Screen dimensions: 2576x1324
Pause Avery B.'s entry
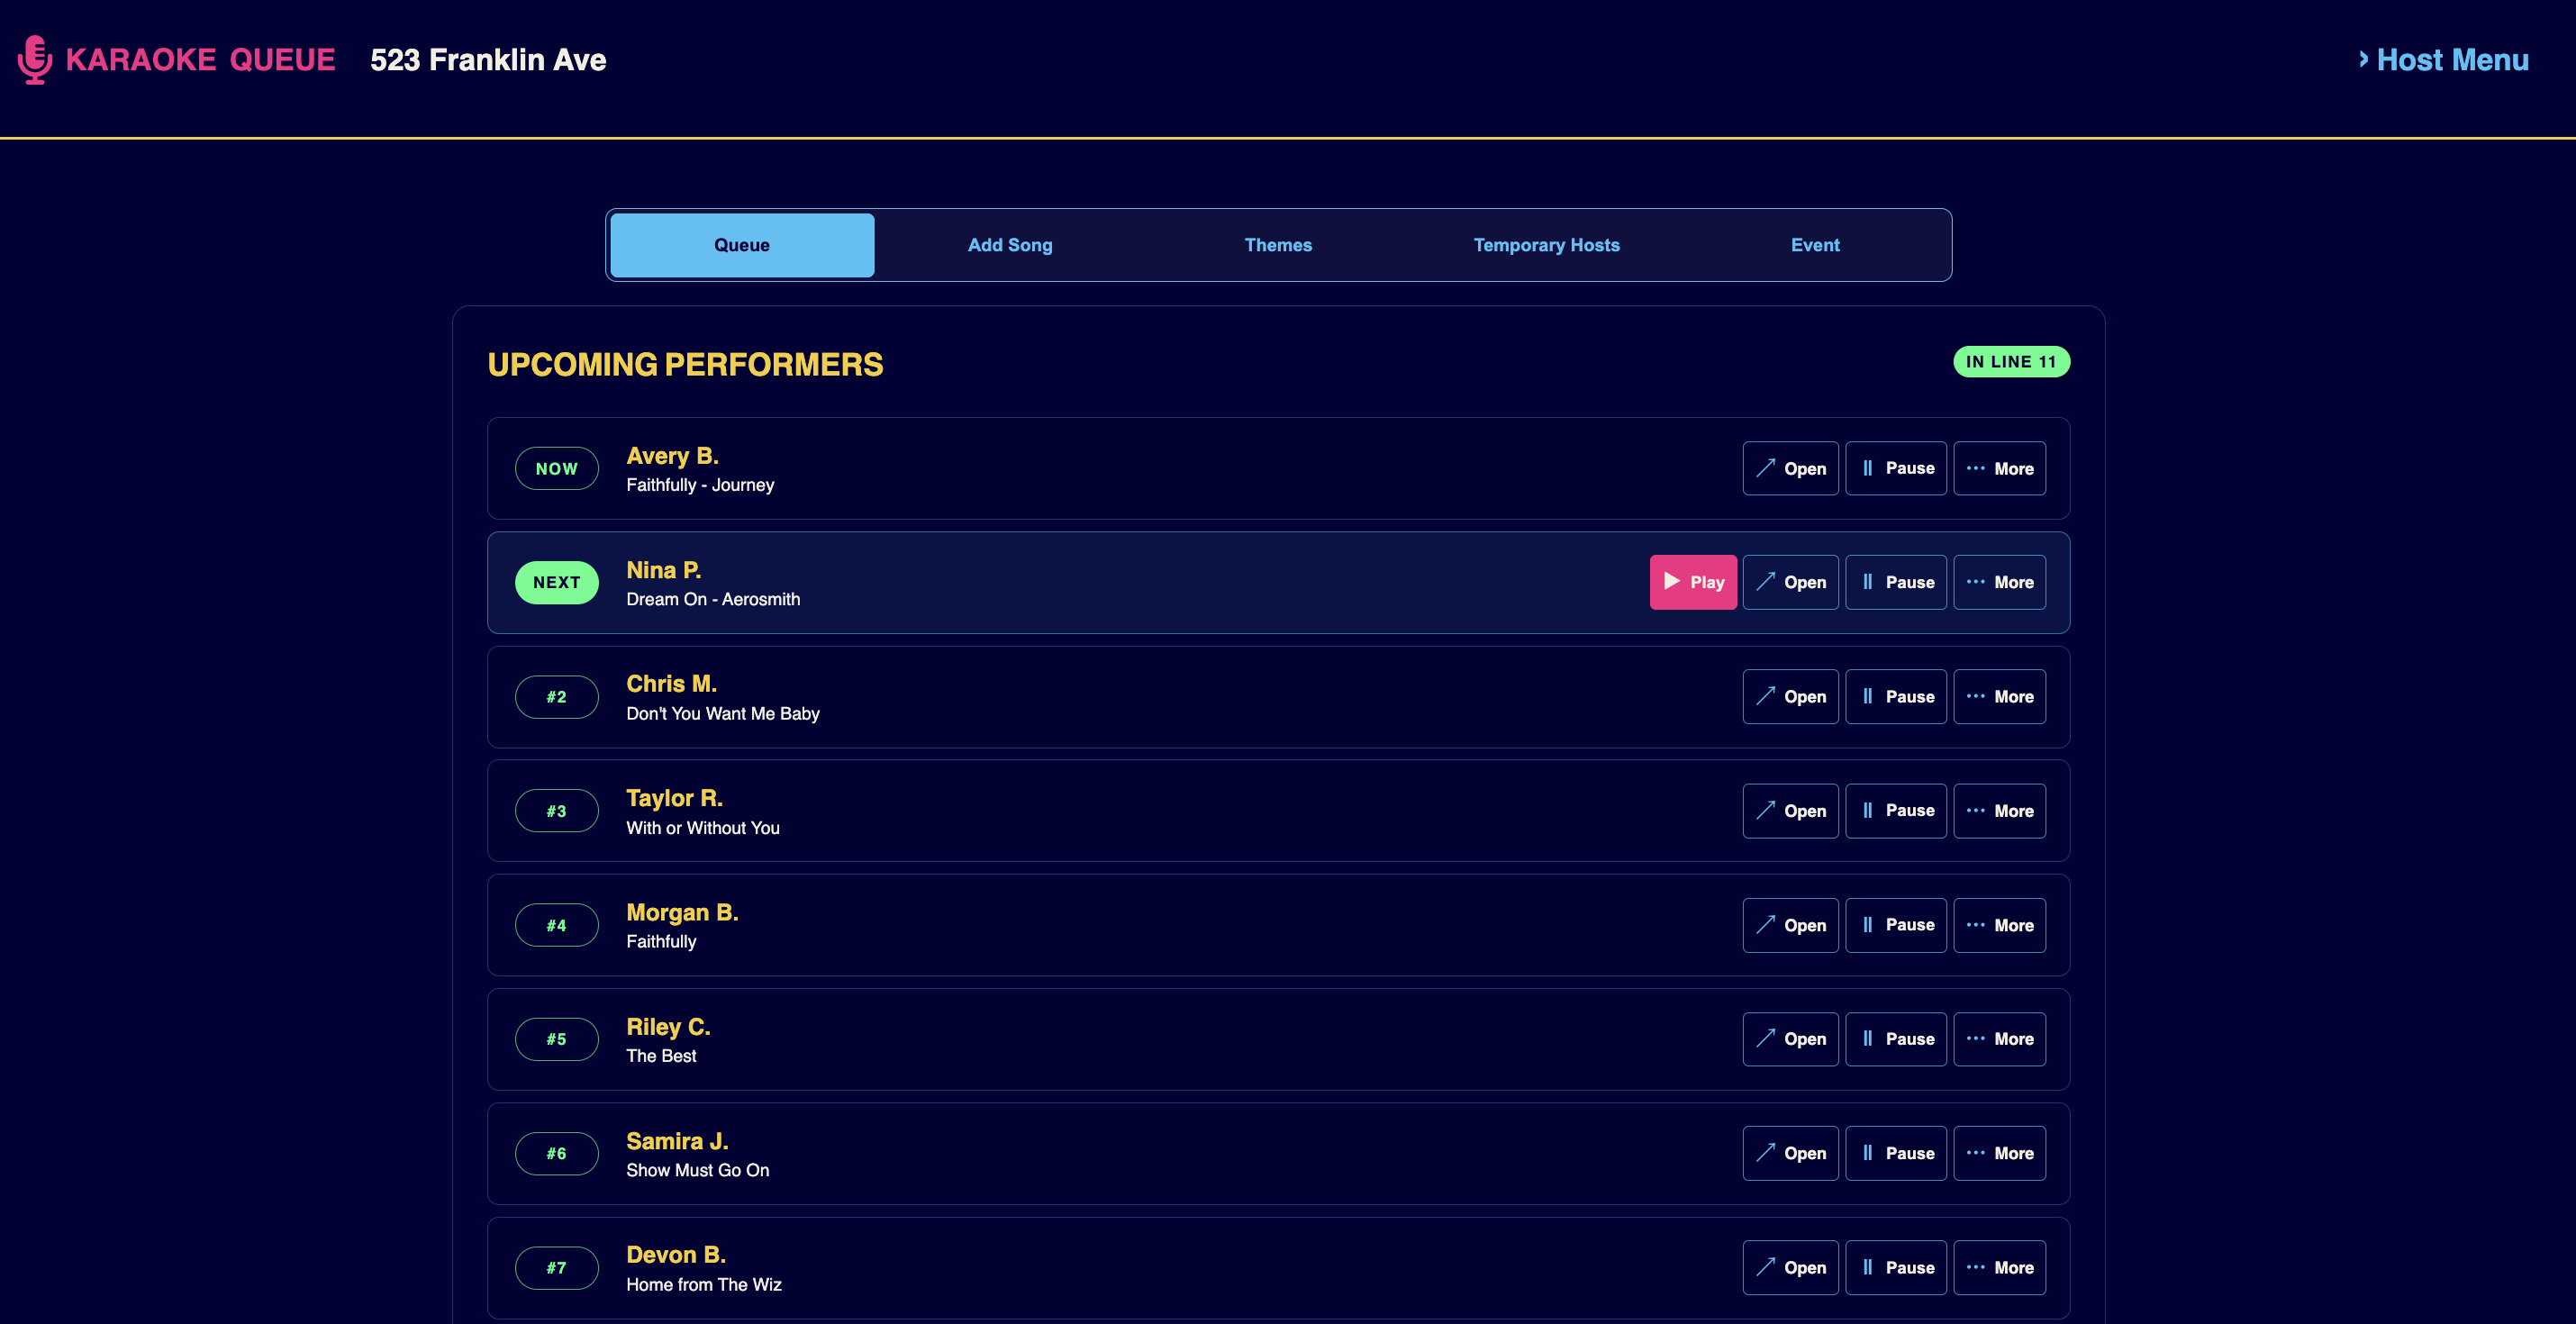click(1896, 468)
